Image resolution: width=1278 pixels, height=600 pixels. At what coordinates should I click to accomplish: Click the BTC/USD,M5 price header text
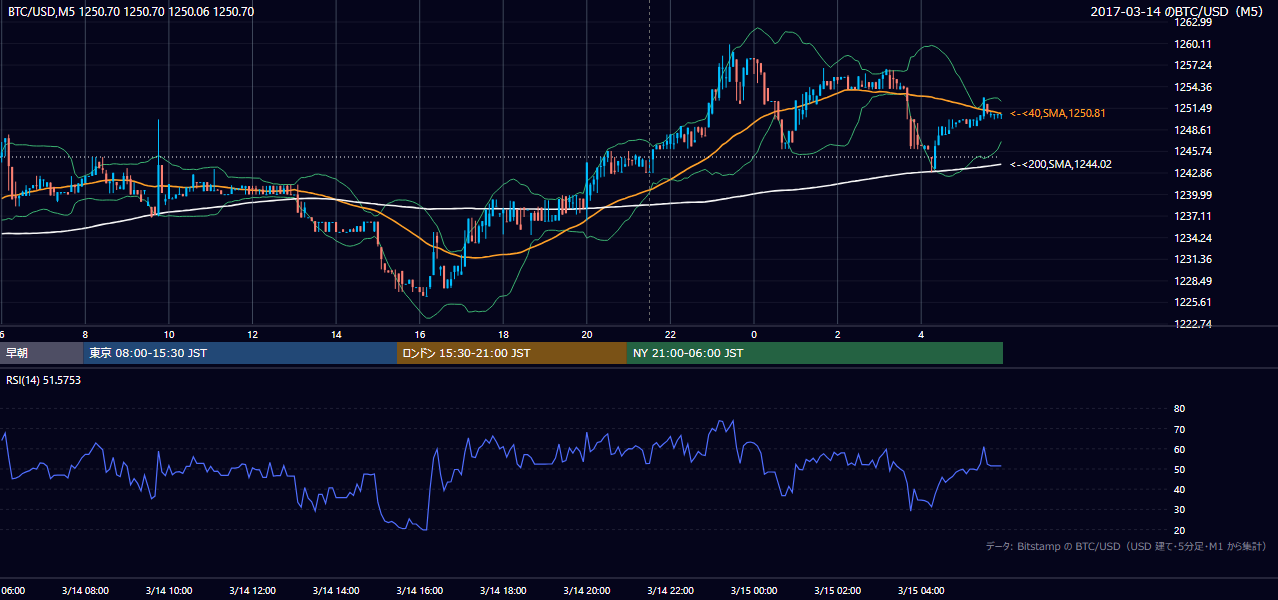coord(131,12)
